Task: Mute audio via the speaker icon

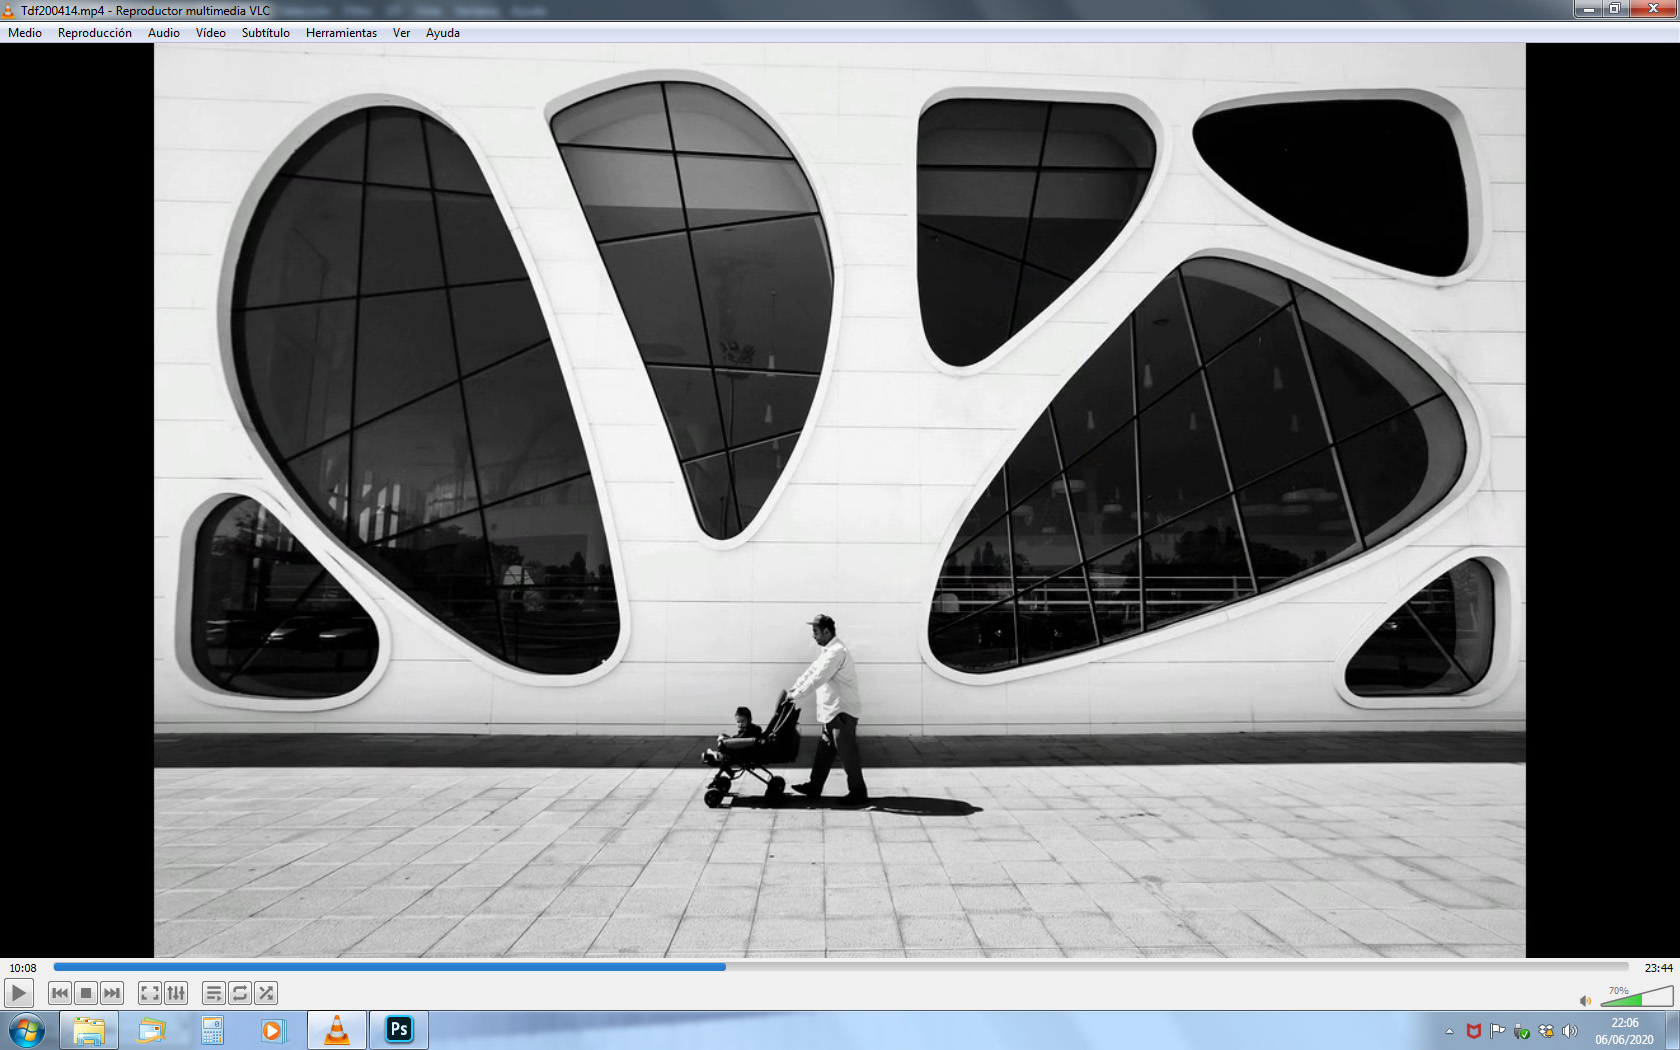Action: (1585, 1000)
